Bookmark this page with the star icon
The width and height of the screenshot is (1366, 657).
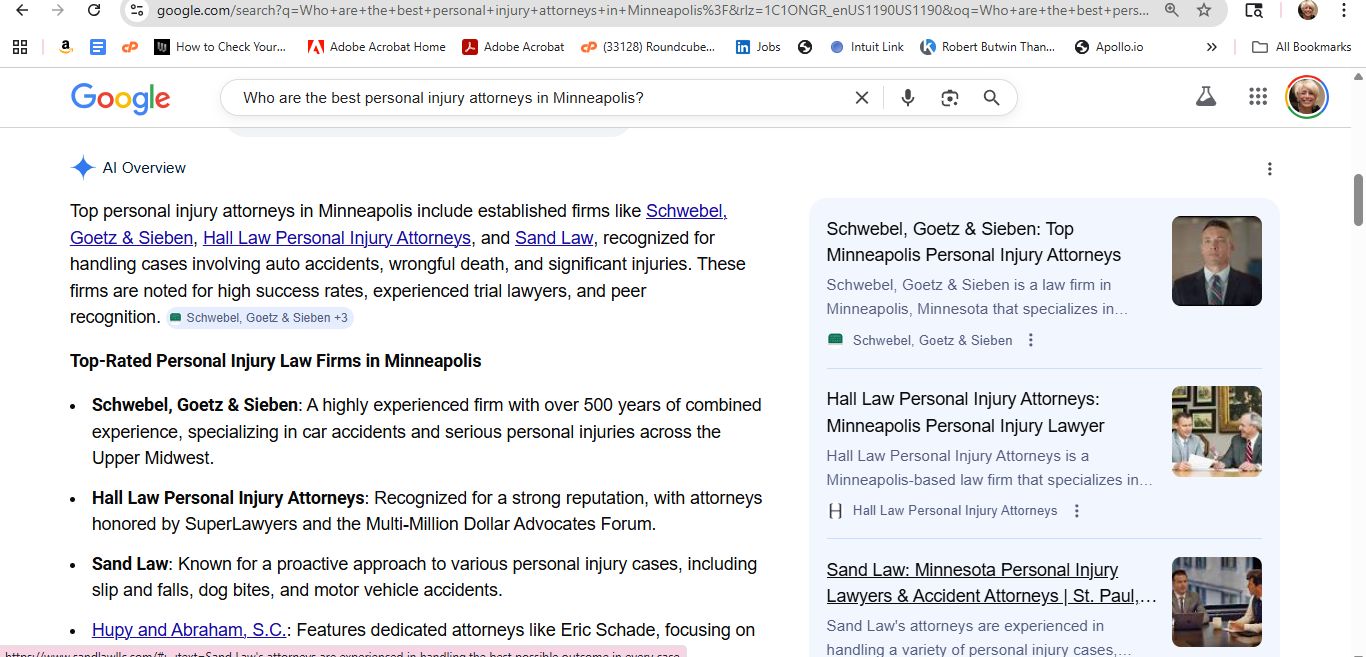coord(1204,10)
